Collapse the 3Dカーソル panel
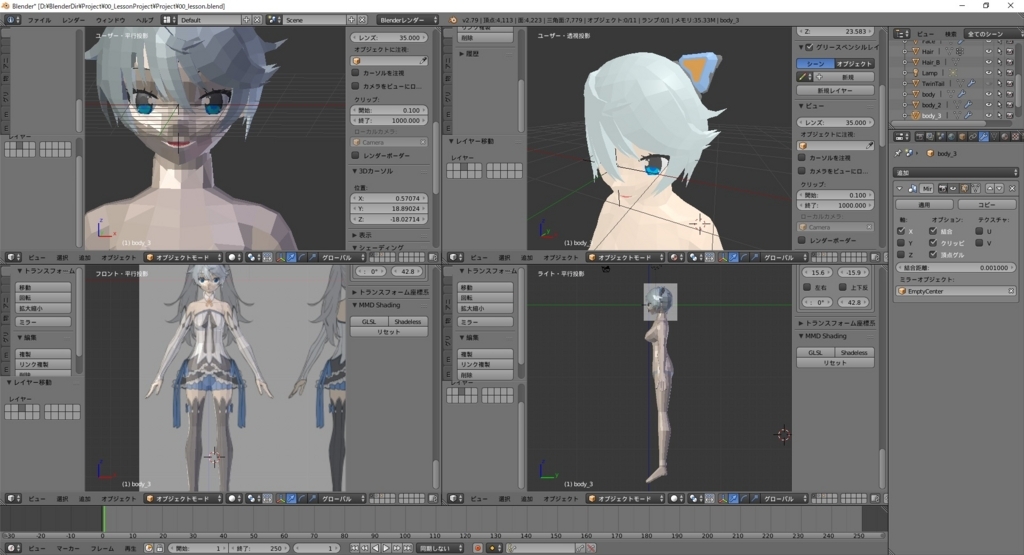The width and height of the screenshot is (1024, 555). pyautogui.click(x=355, y=171)
